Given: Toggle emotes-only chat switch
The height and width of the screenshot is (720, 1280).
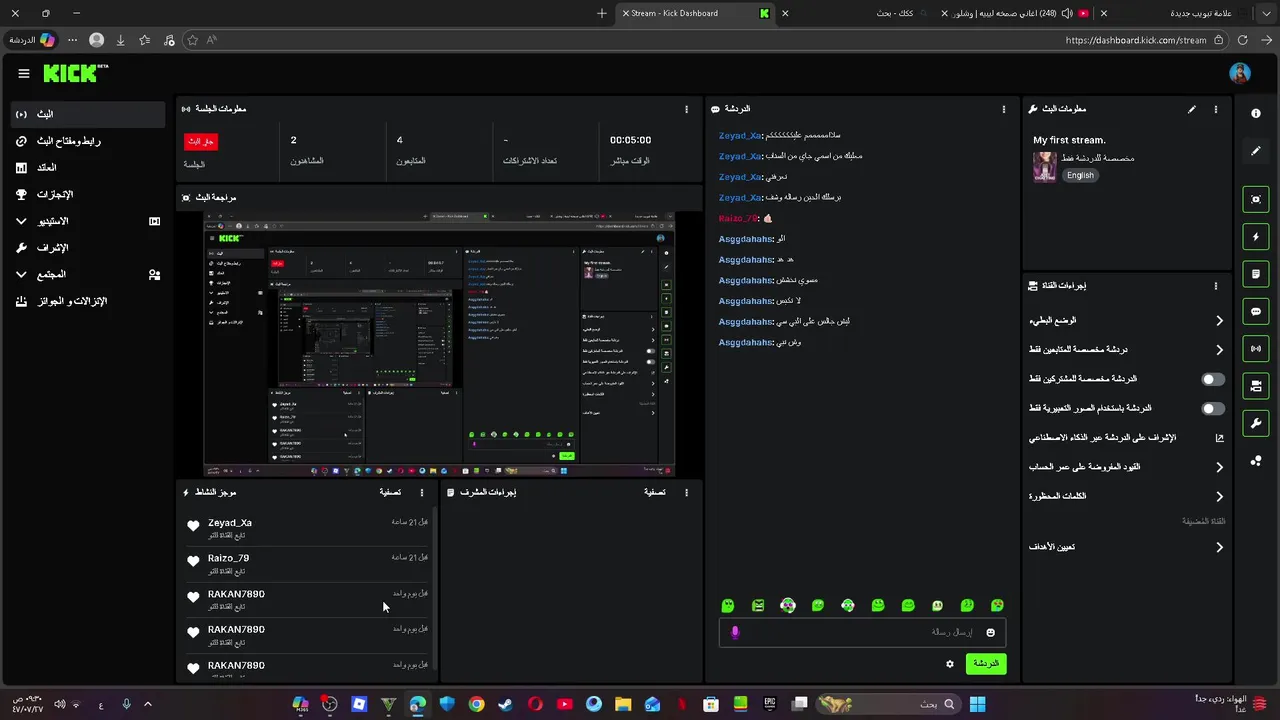Looking at the screenshot, I should coord(1213,408).
